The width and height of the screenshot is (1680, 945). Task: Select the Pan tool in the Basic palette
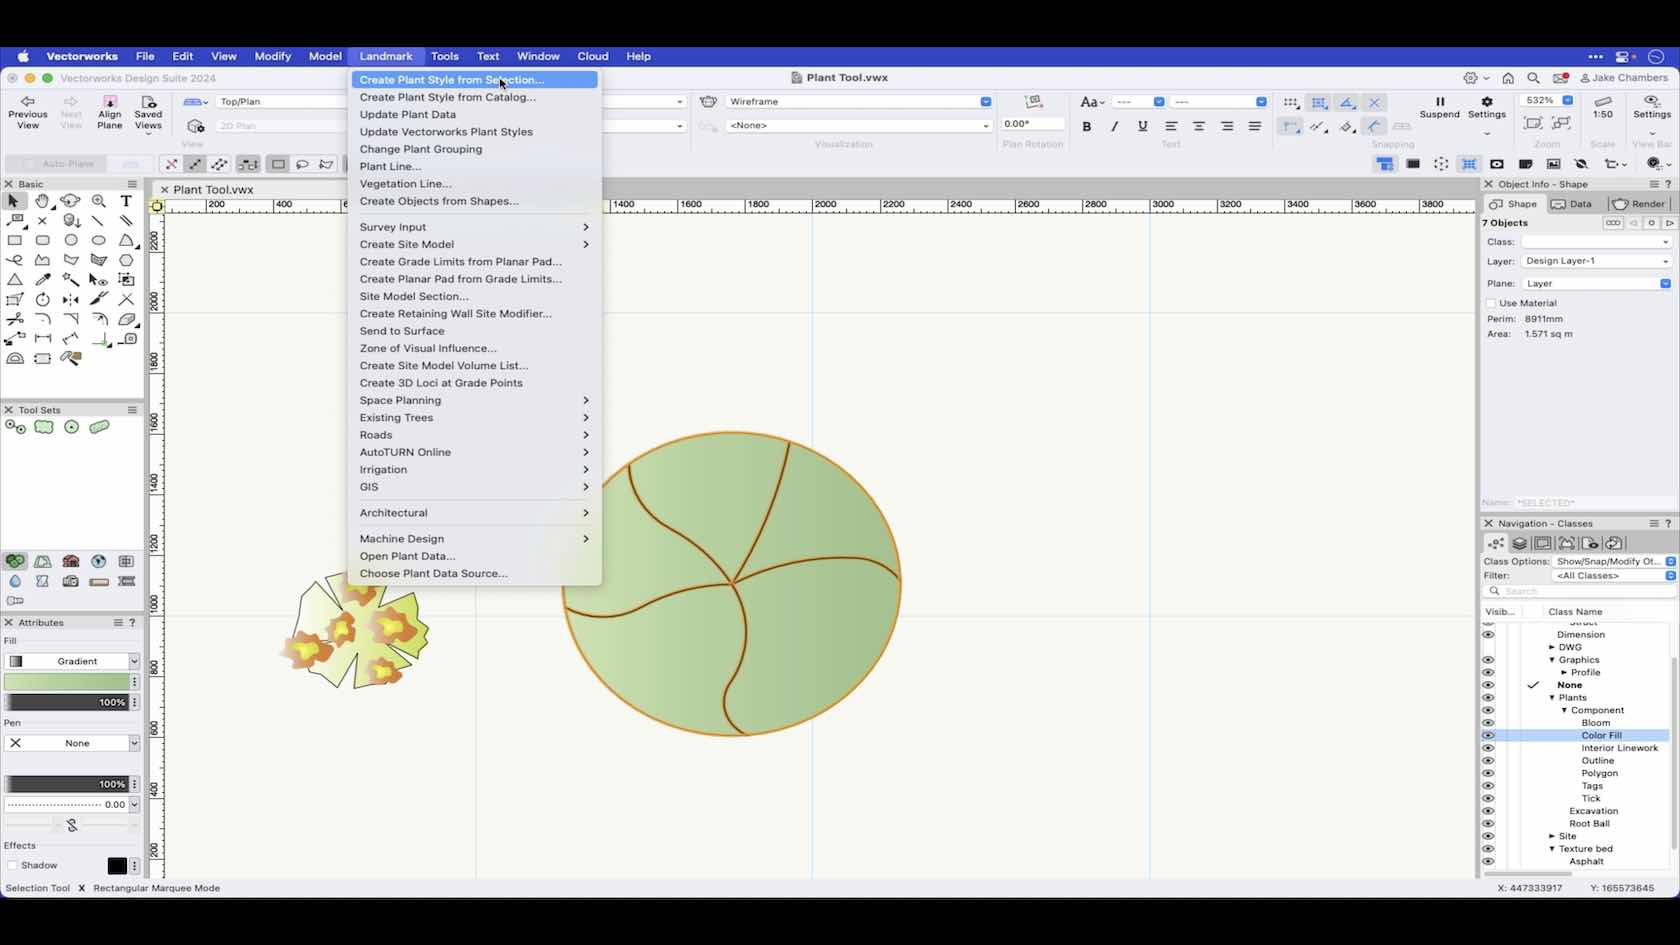(x=43, y=201)
